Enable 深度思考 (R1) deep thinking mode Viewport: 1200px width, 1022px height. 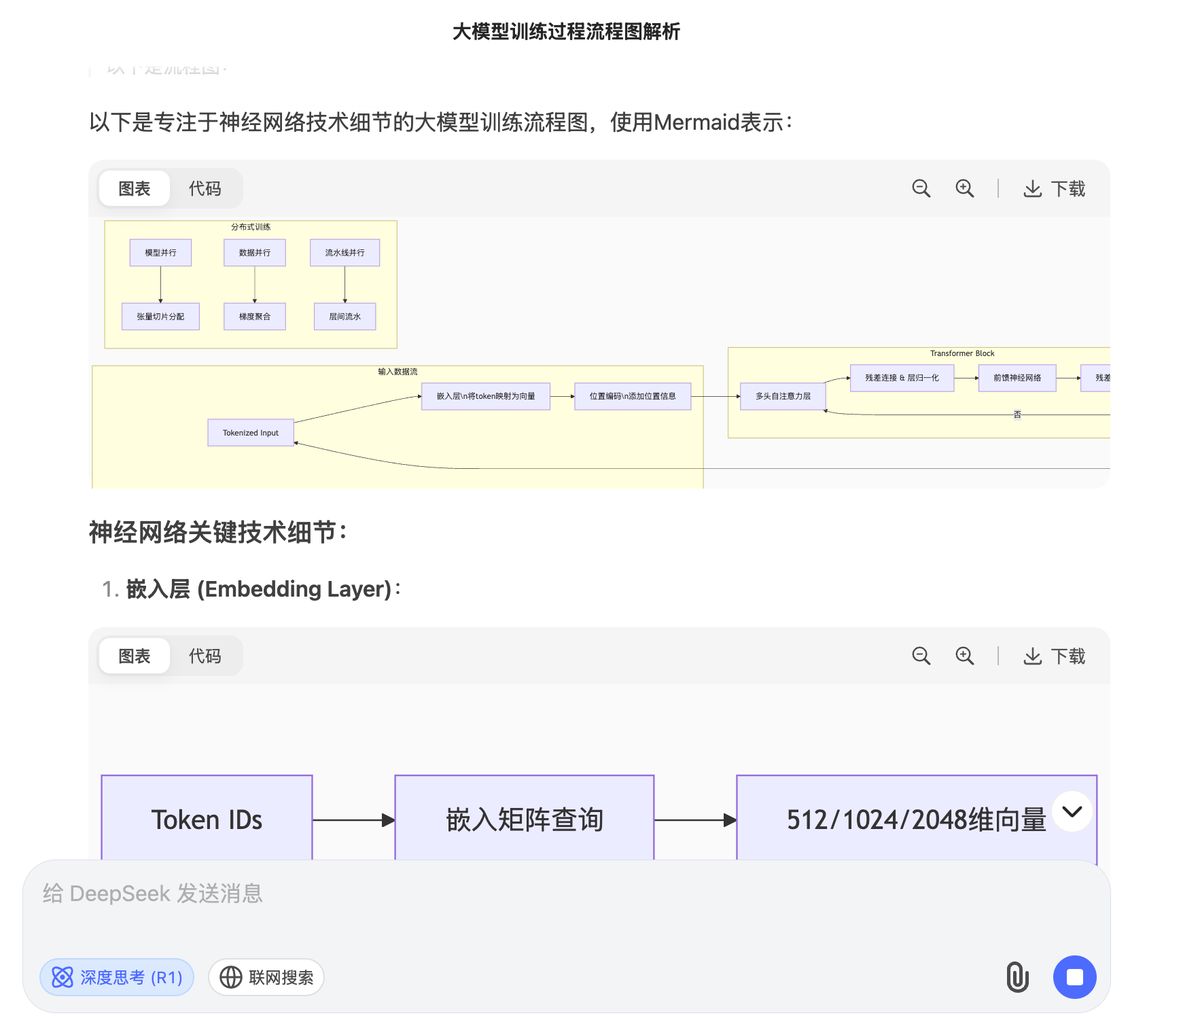click(116, 977)
